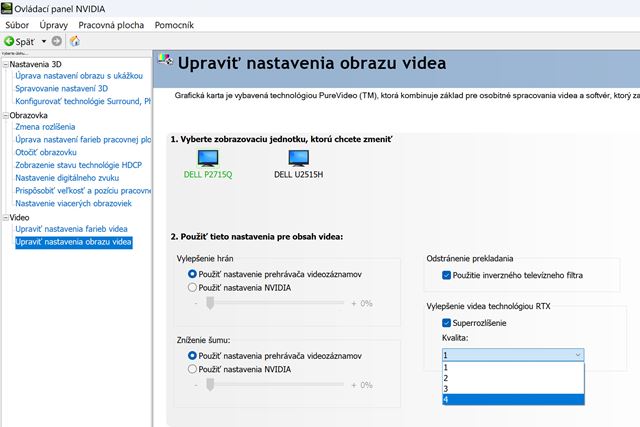
Task: Choose quality option 1 in list
Action: (x=513, y=367)
